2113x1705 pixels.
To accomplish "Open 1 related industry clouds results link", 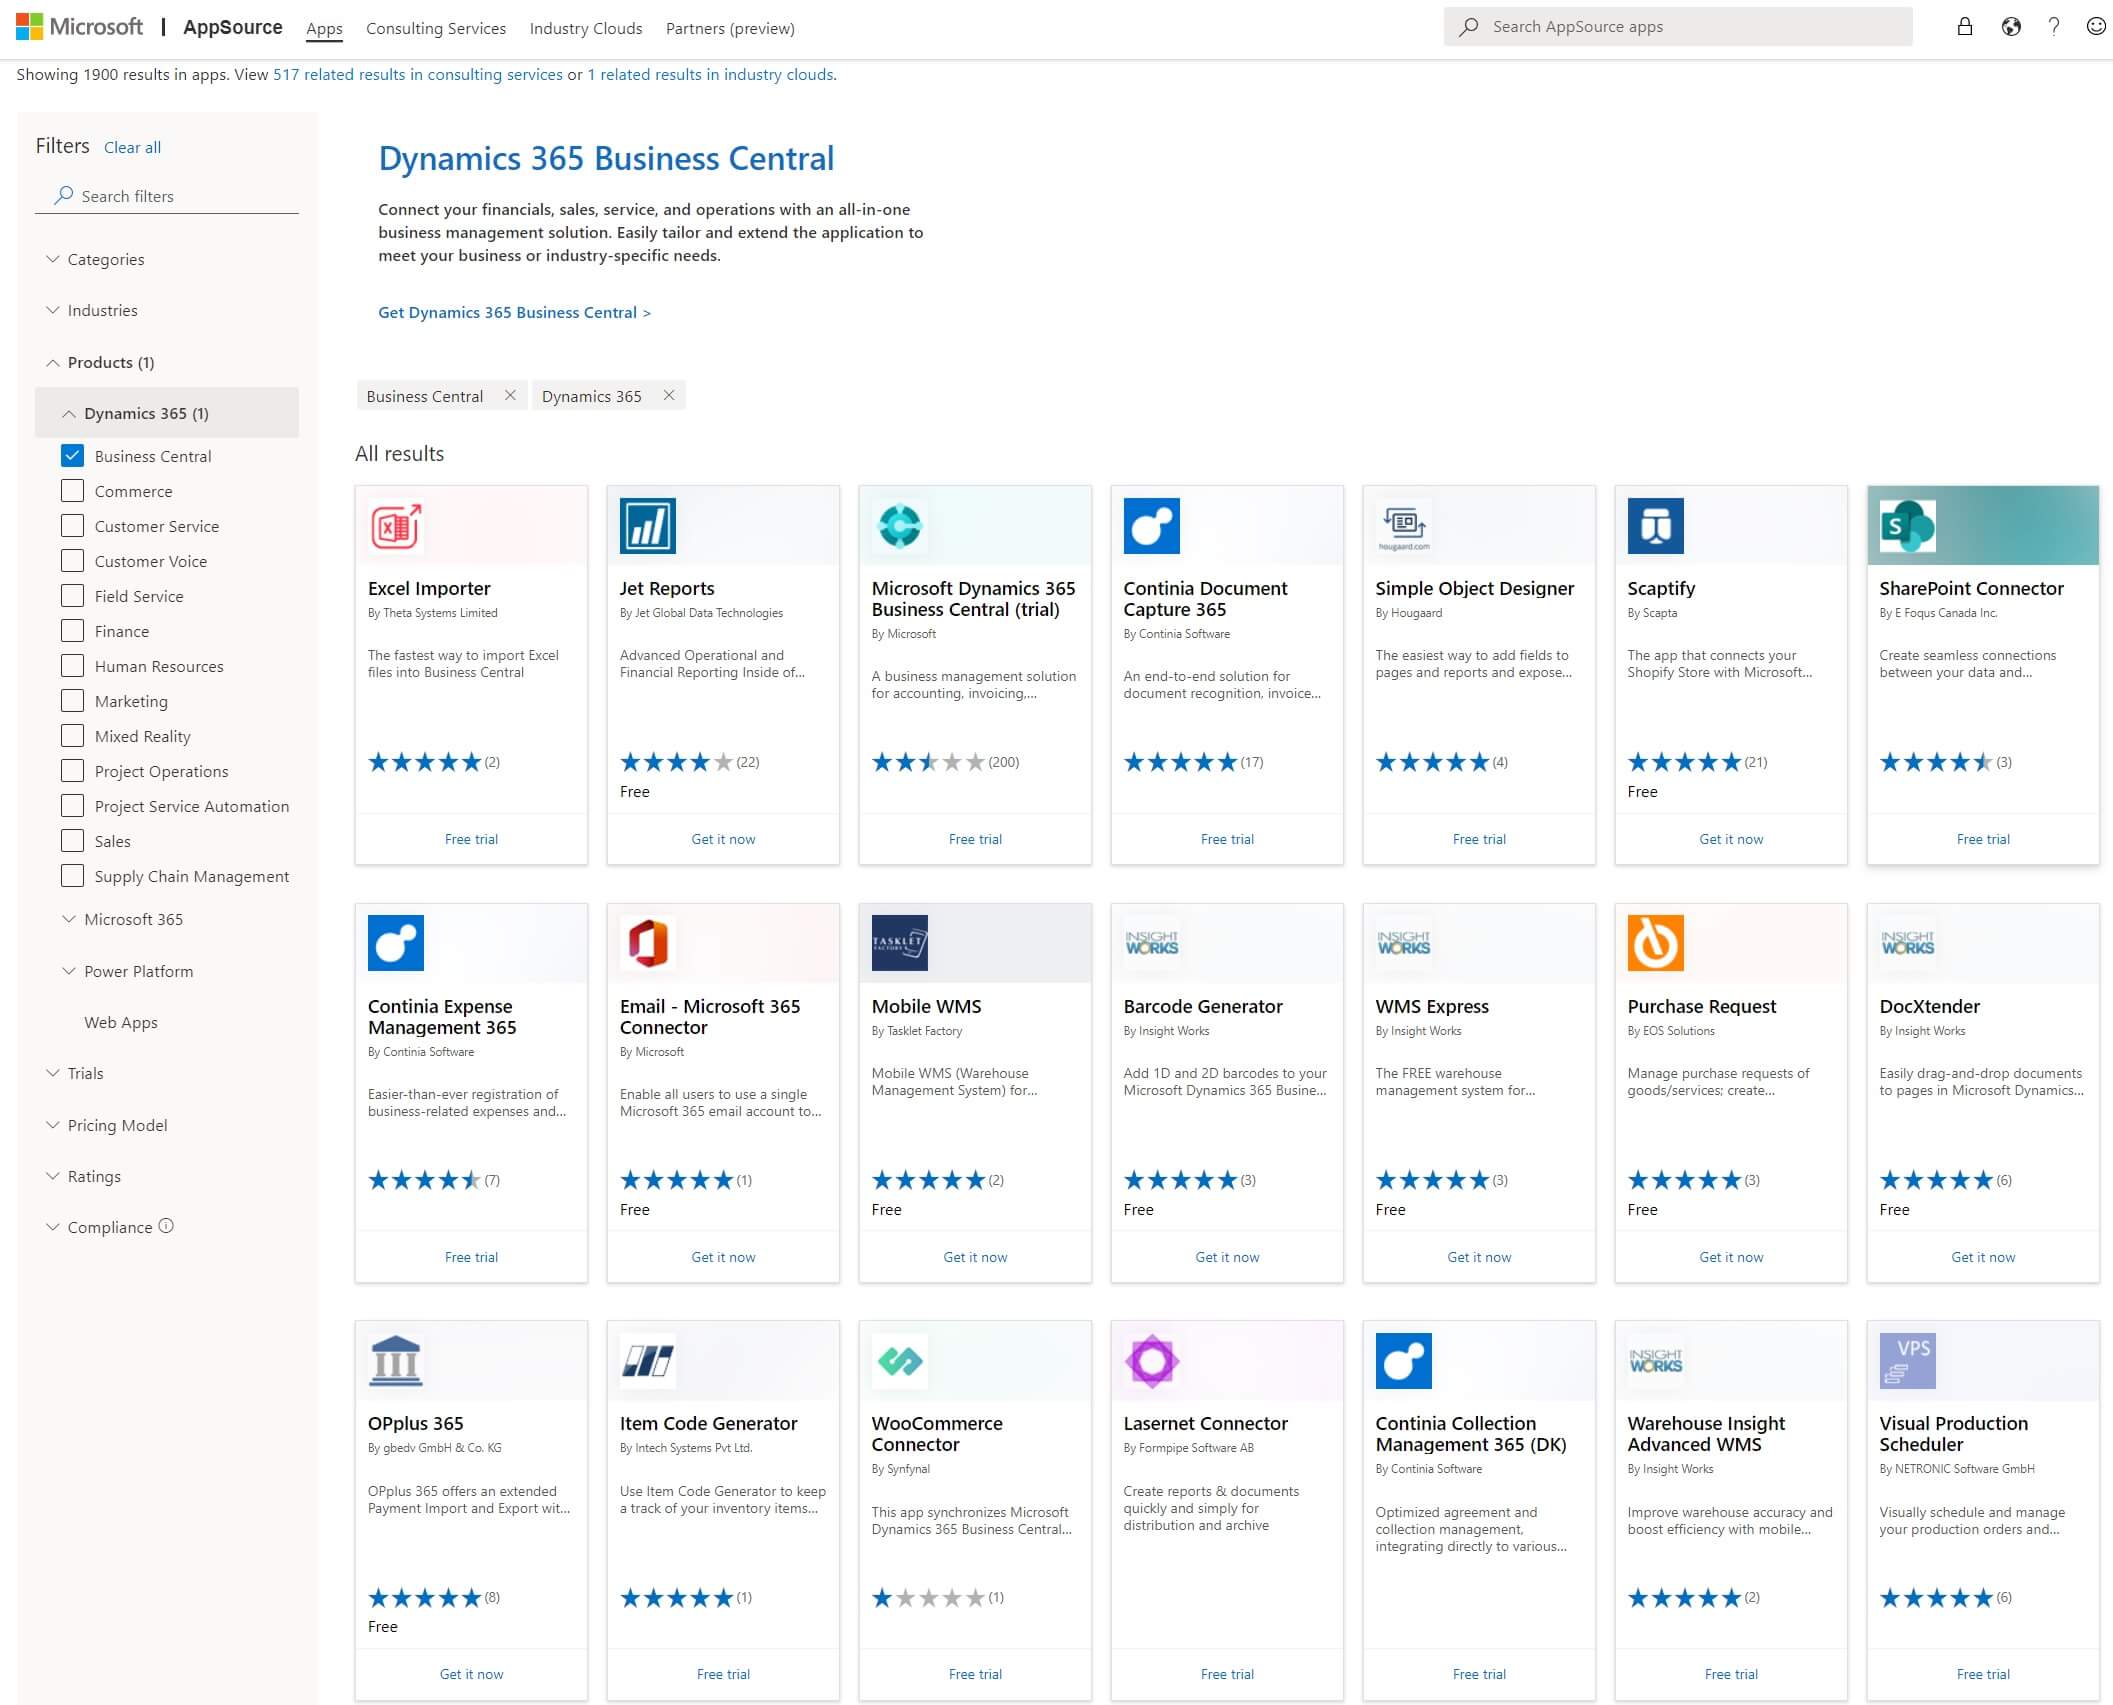I will (711, 74).
